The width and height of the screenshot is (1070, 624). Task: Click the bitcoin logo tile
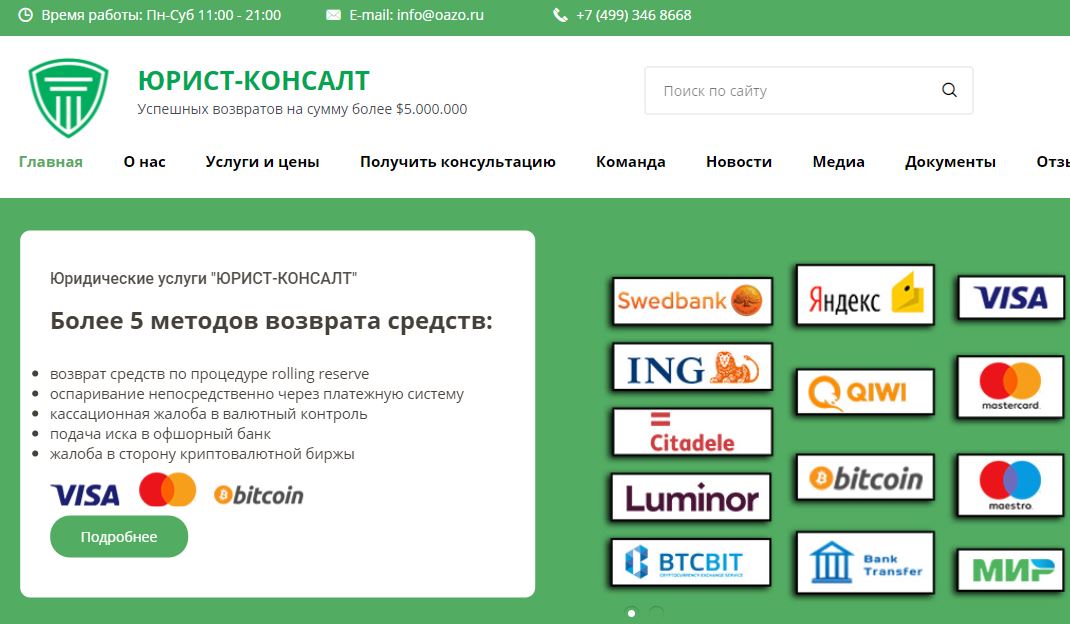click(864, 477)
